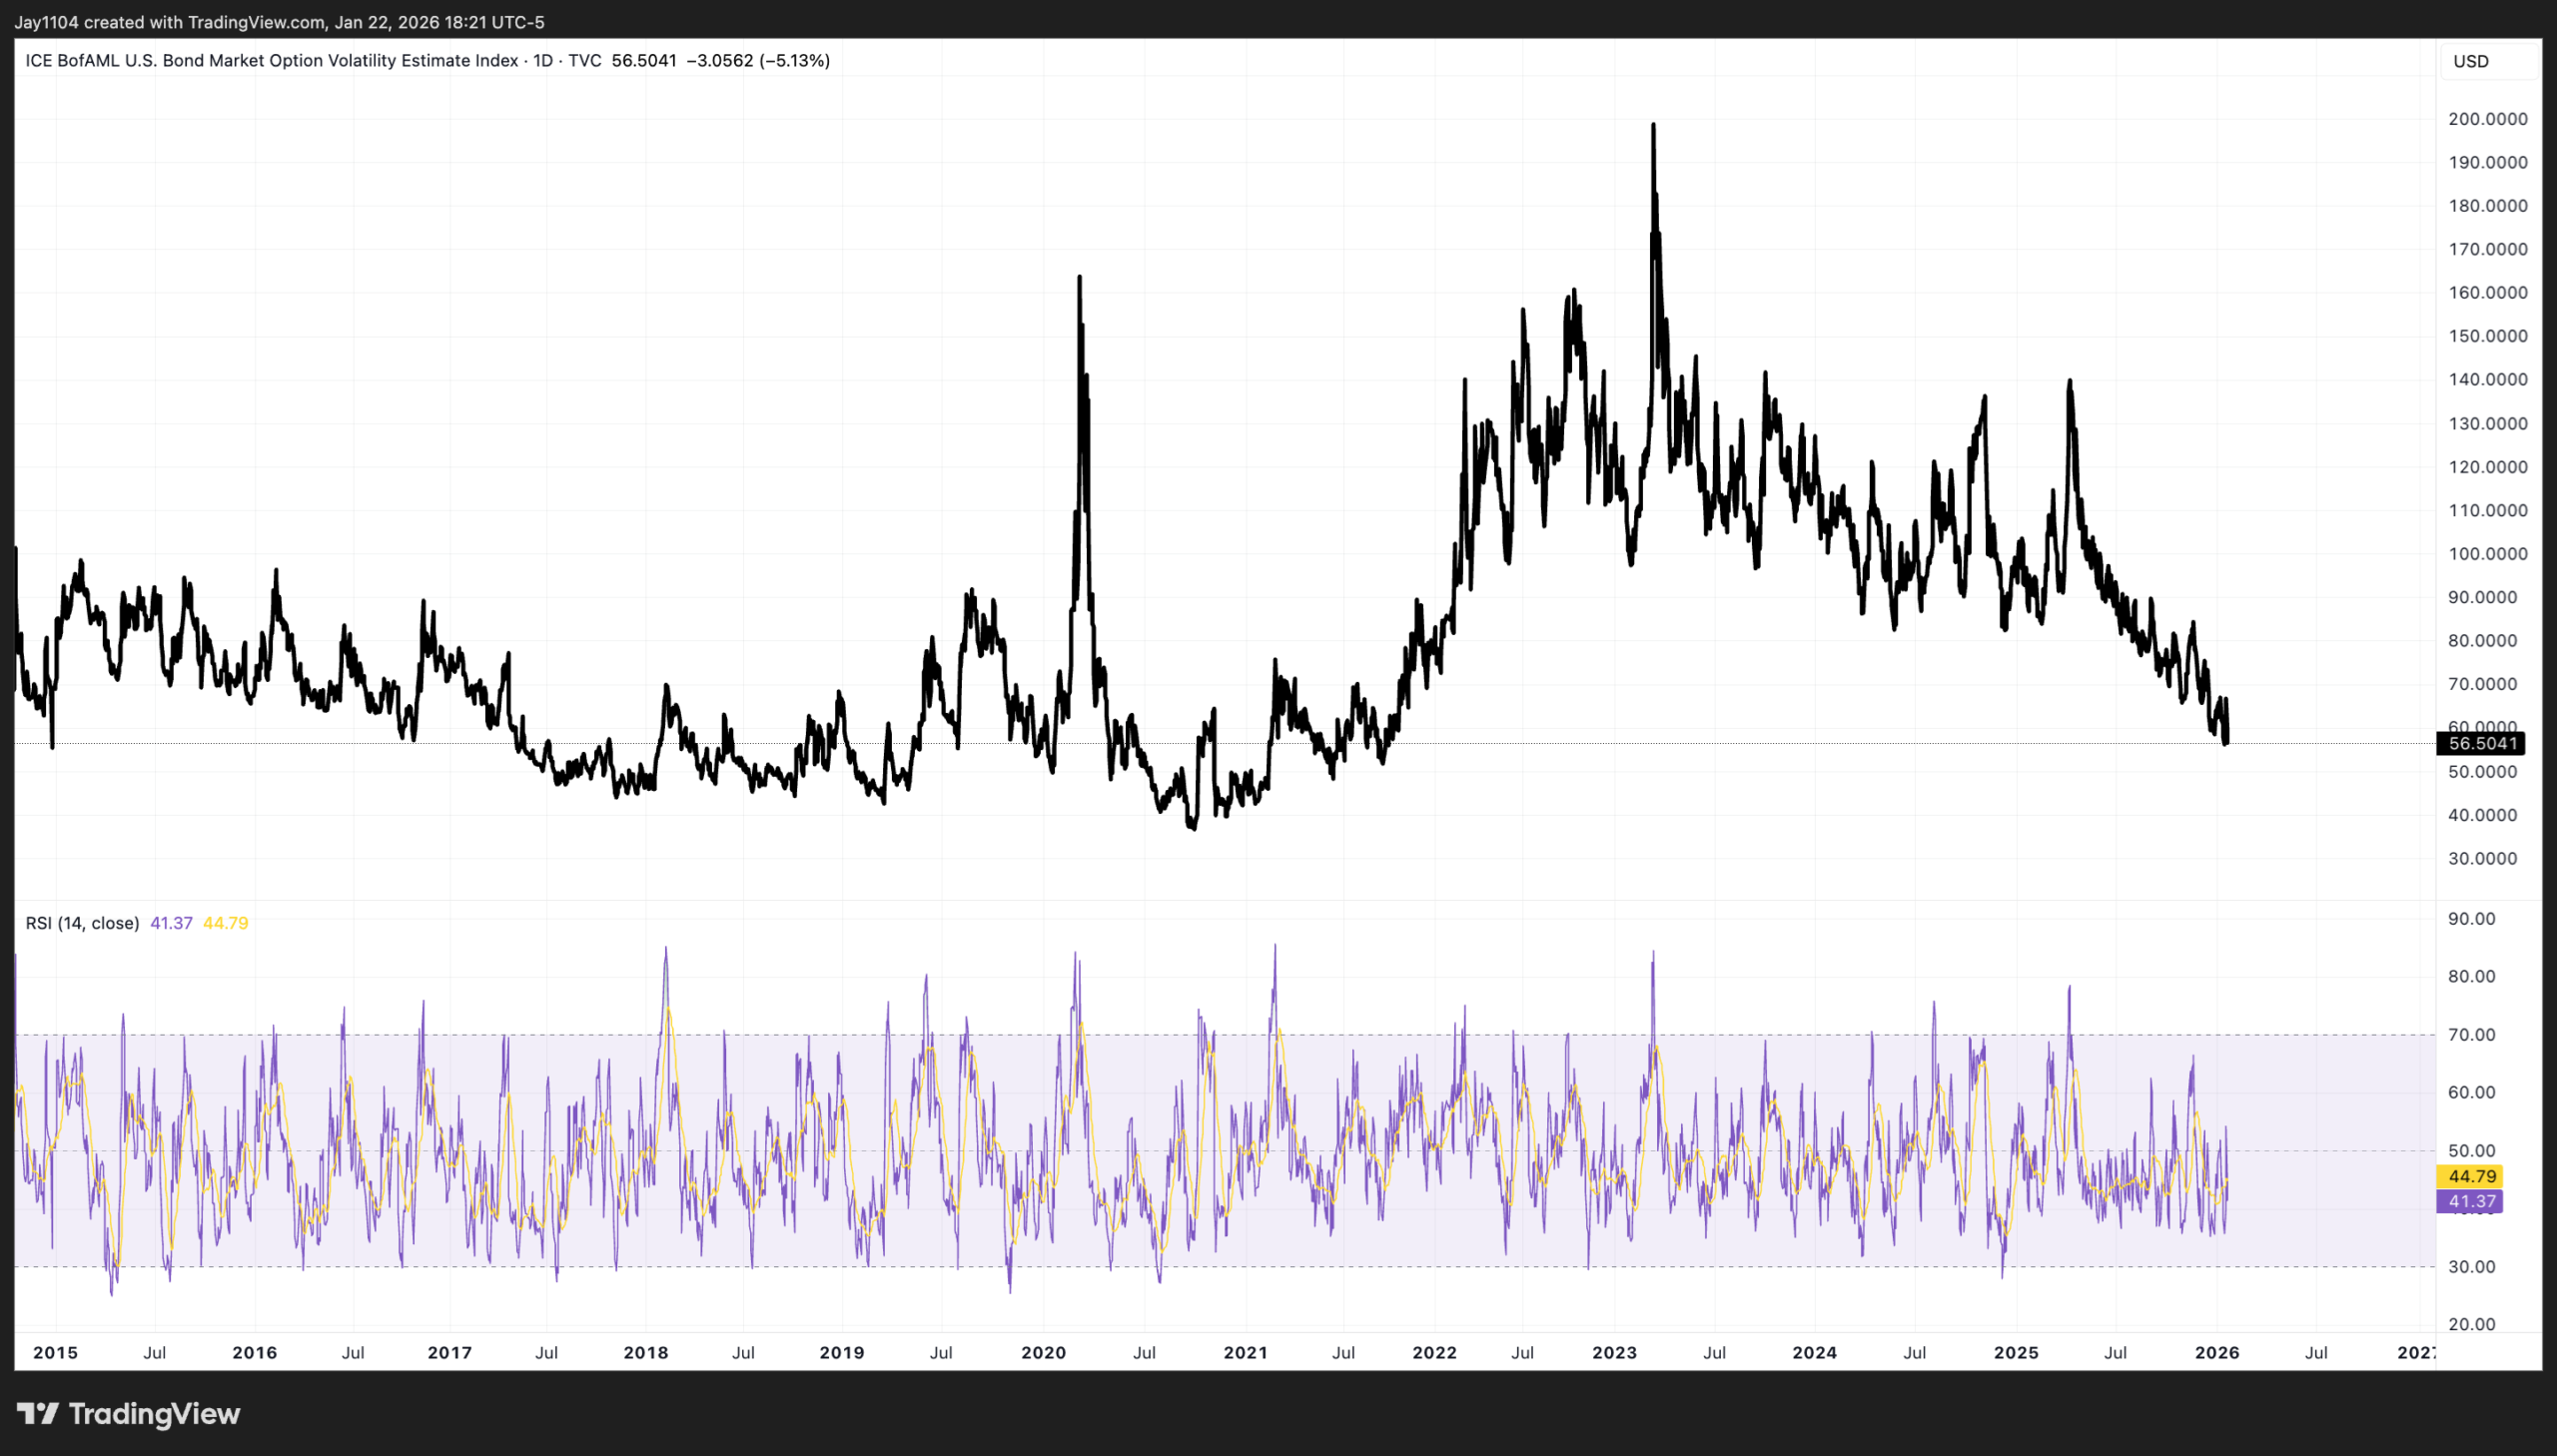The image size is (2557, 1456).
Task: Click the TradingView logo icon
Action: click(38, 1413)
